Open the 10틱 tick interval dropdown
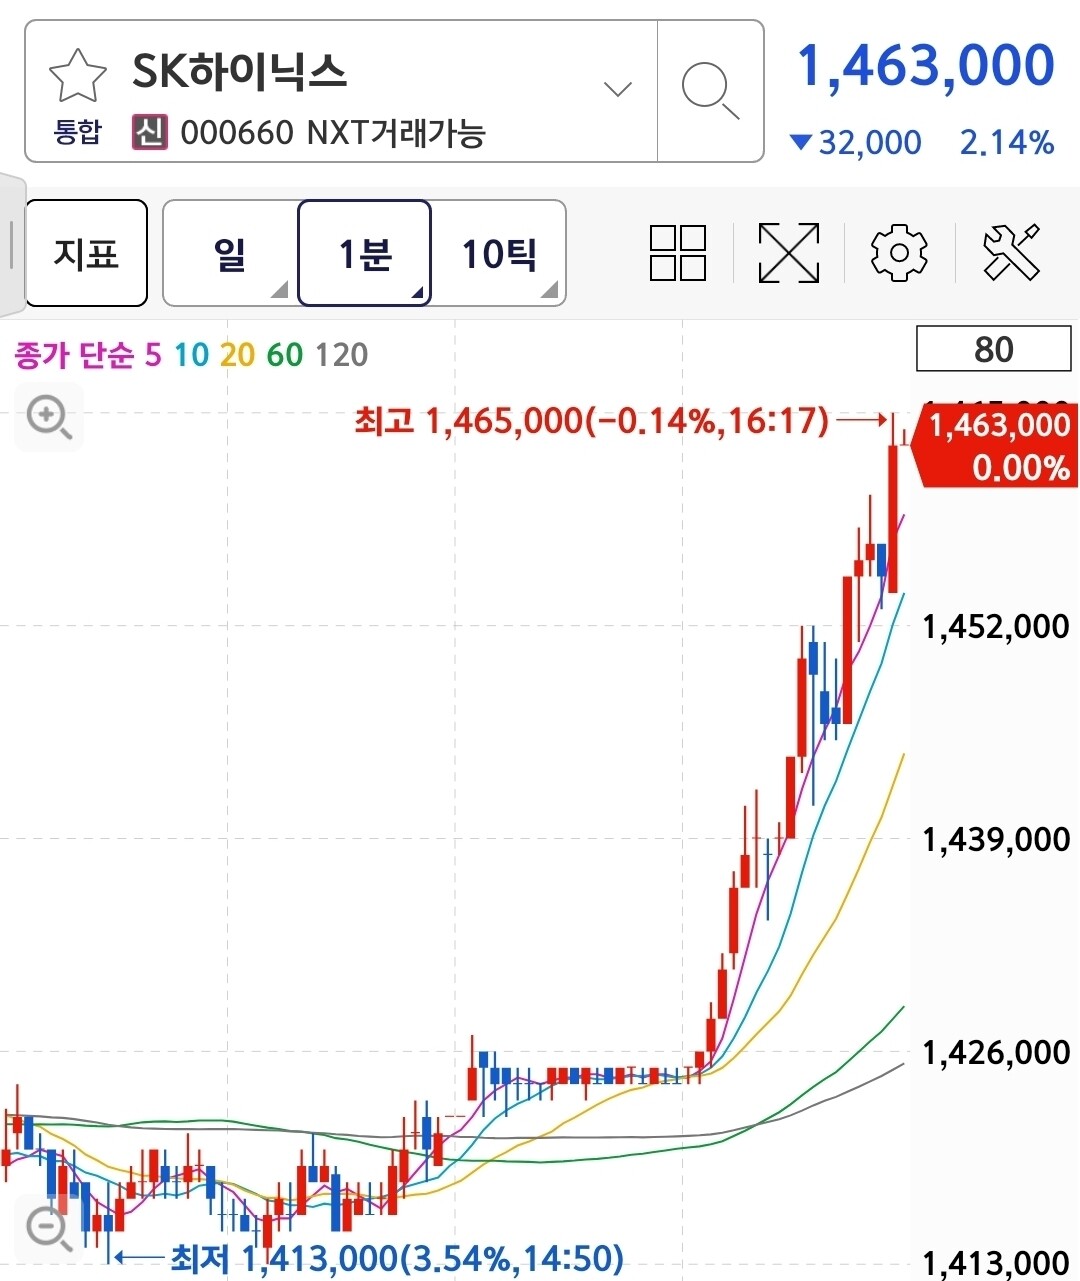The height and width of the screenshot is (1281, 1080). tap(499, 253)
